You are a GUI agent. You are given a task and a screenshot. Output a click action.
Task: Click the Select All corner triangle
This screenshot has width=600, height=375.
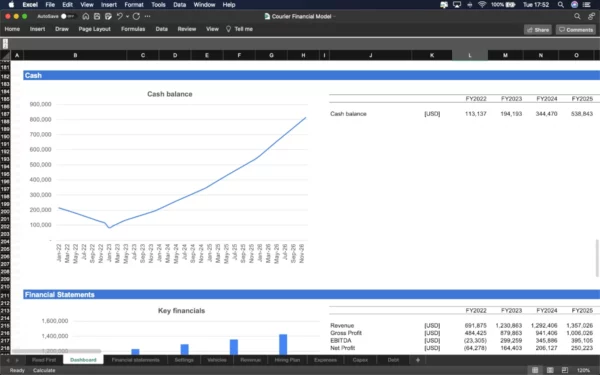[5, 55]
